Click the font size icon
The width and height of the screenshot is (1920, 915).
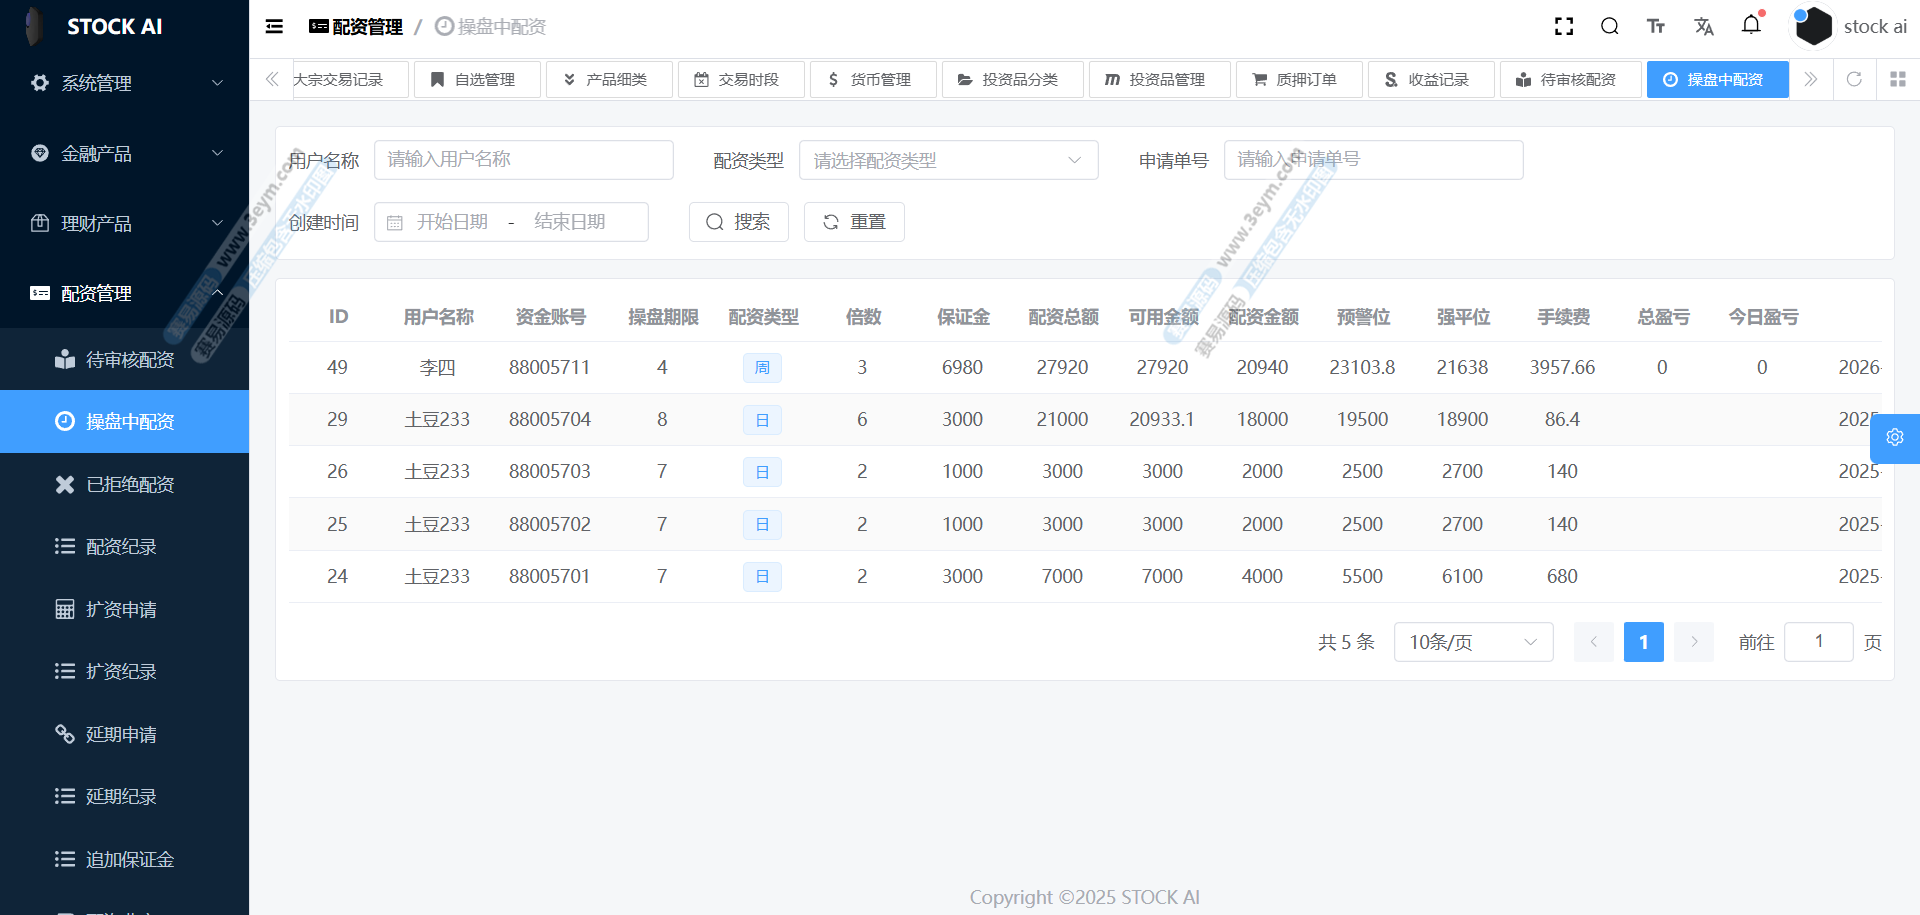[1656, 27]
